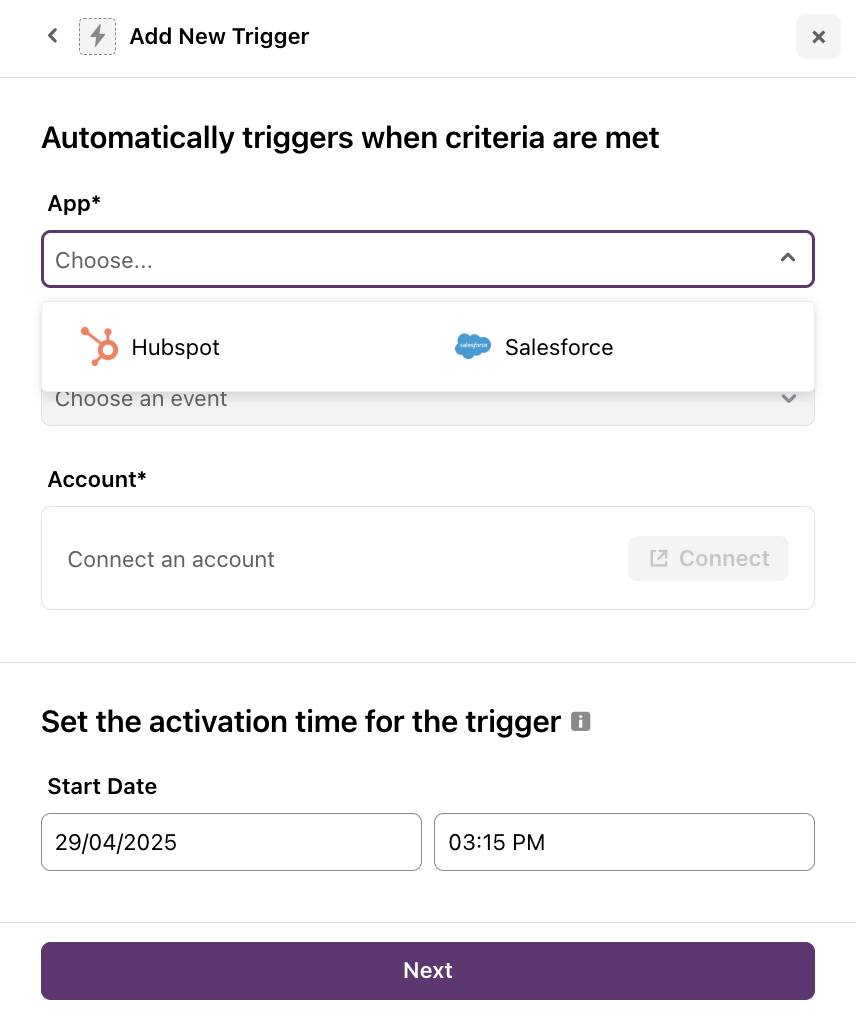The width and height of the screenshot is (856, 1026).
Task: Edit the Start Date field 29/04/2025
Action: click(231, 842)
